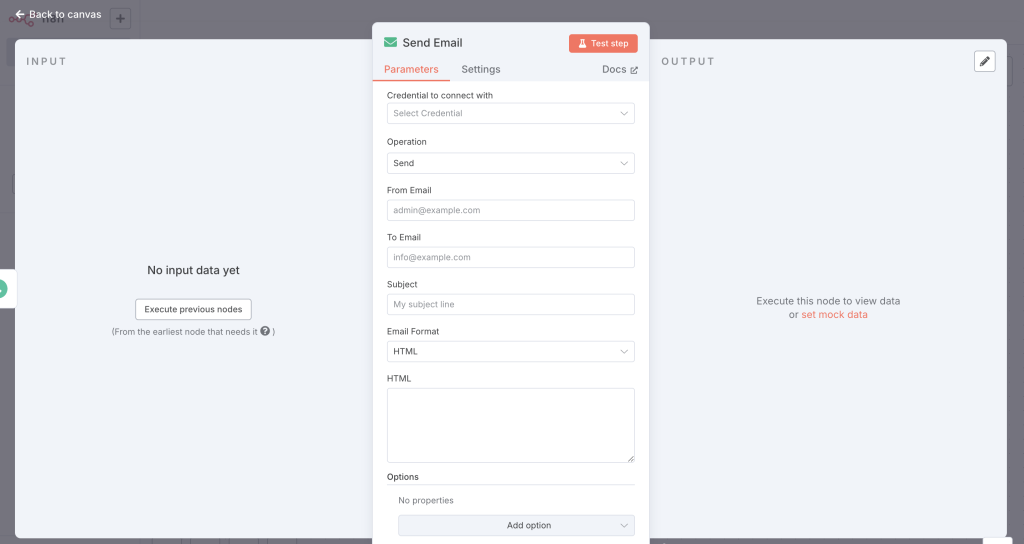Open the Select Credential dropdown
The image size is (1024, 544).
pyautogui.click(x=510, y=114)
